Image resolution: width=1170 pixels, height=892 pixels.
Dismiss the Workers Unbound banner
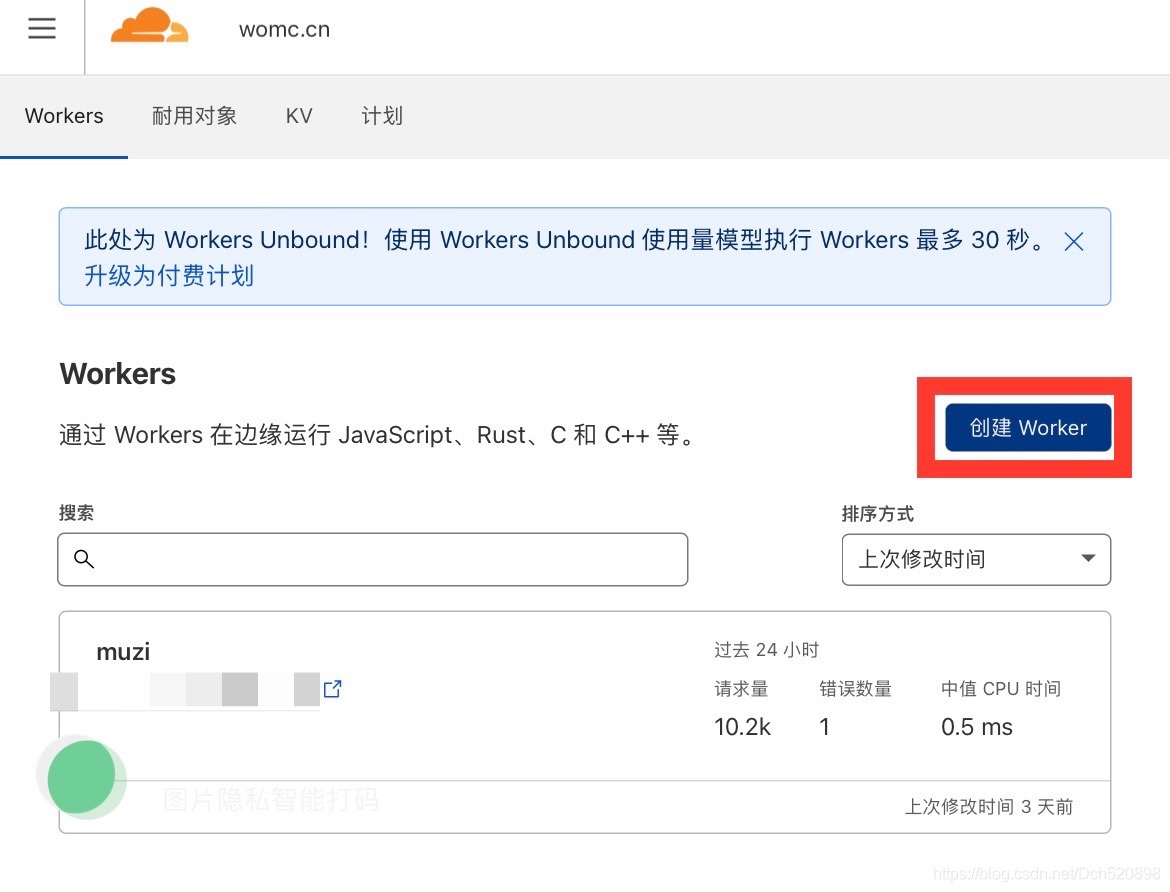pos(1074,241)
